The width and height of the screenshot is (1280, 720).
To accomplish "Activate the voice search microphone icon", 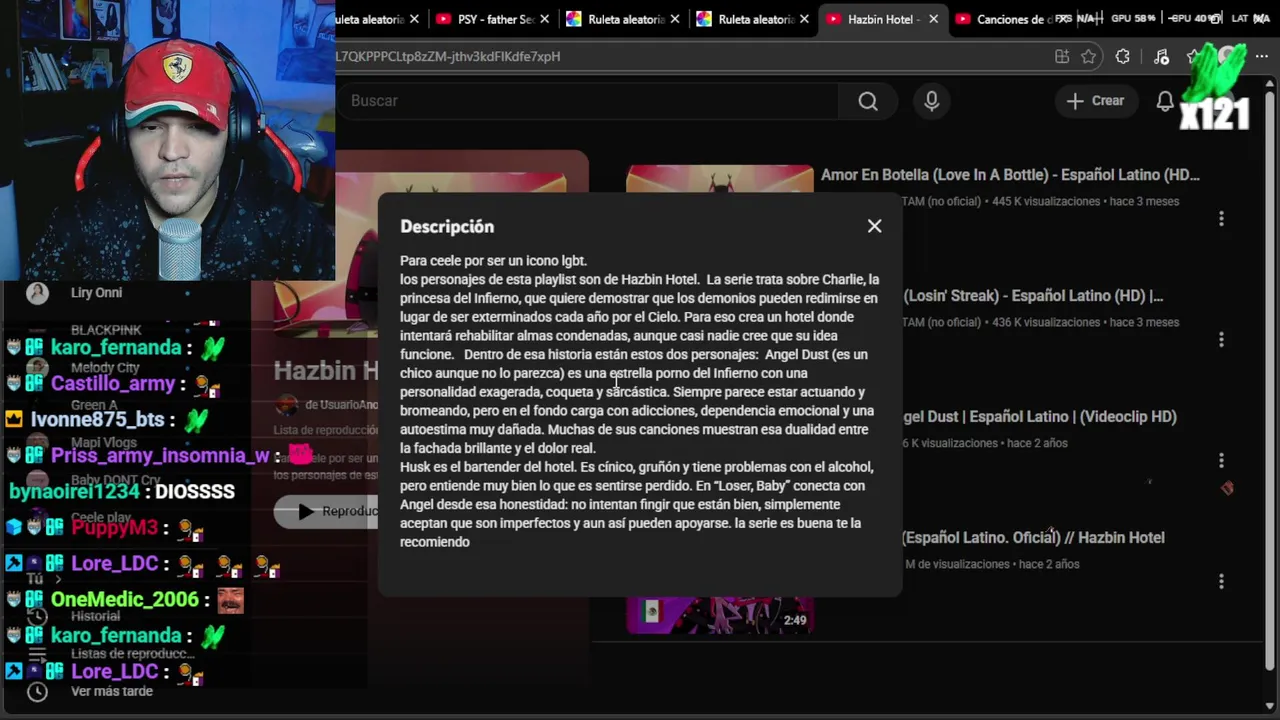I will 932,101.
